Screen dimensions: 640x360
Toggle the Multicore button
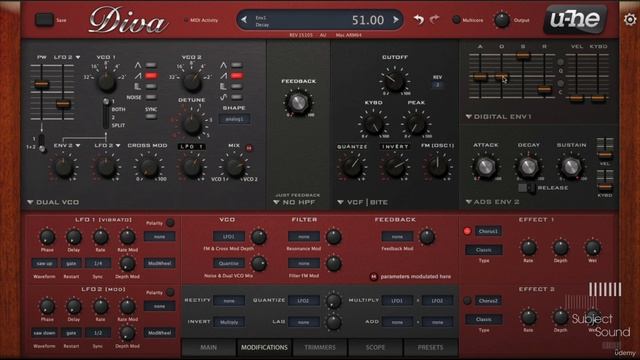pyautogui.click(x=456, y=20)
